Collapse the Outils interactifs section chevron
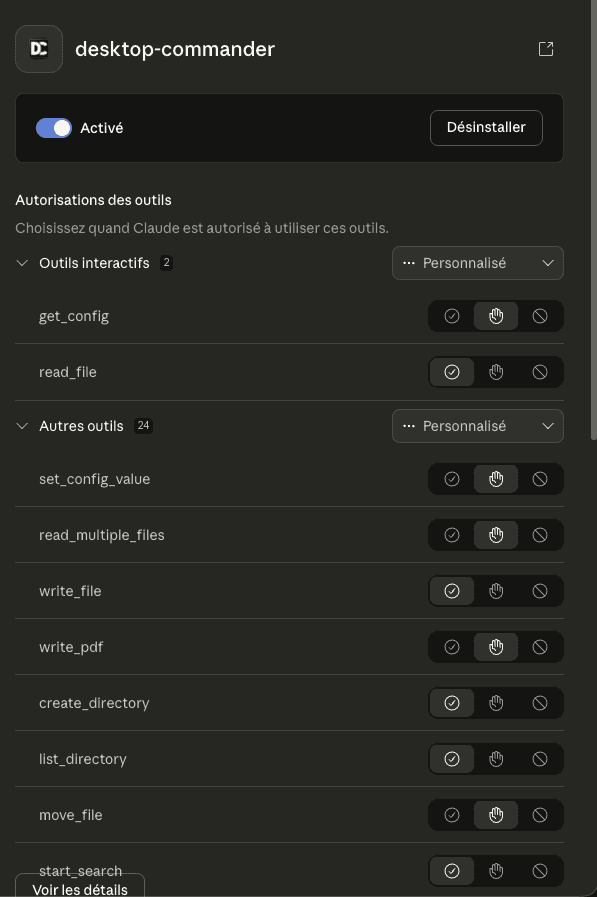Screen dimensions: 597x897 click(22, 263)
